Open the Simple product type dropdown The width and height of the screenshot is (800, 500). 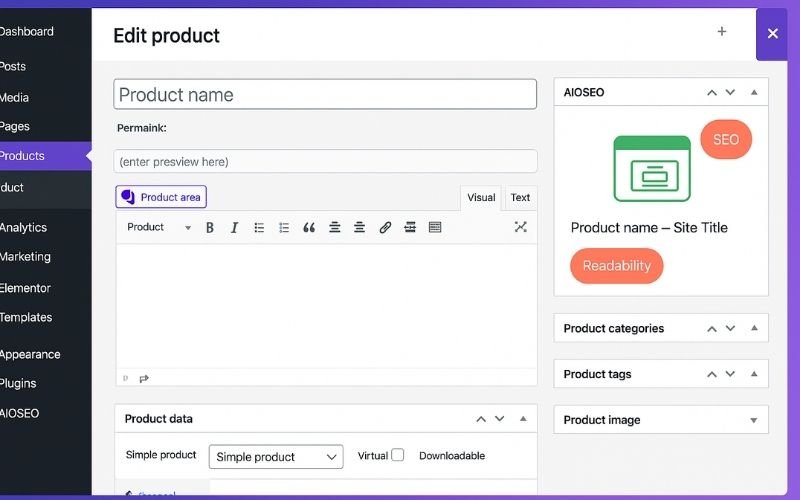(276, 457)
